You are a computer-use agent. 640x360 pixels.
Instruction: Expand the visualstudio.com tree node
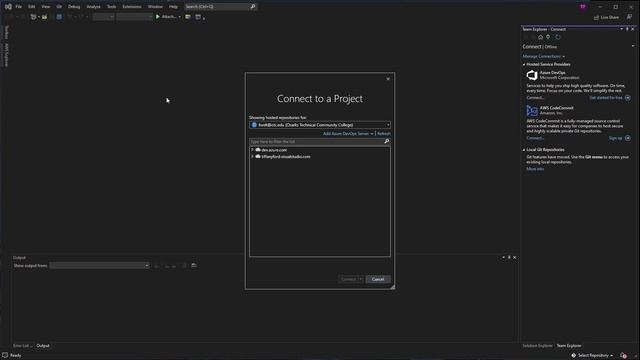pyautogui.click(x=252, y=156)
